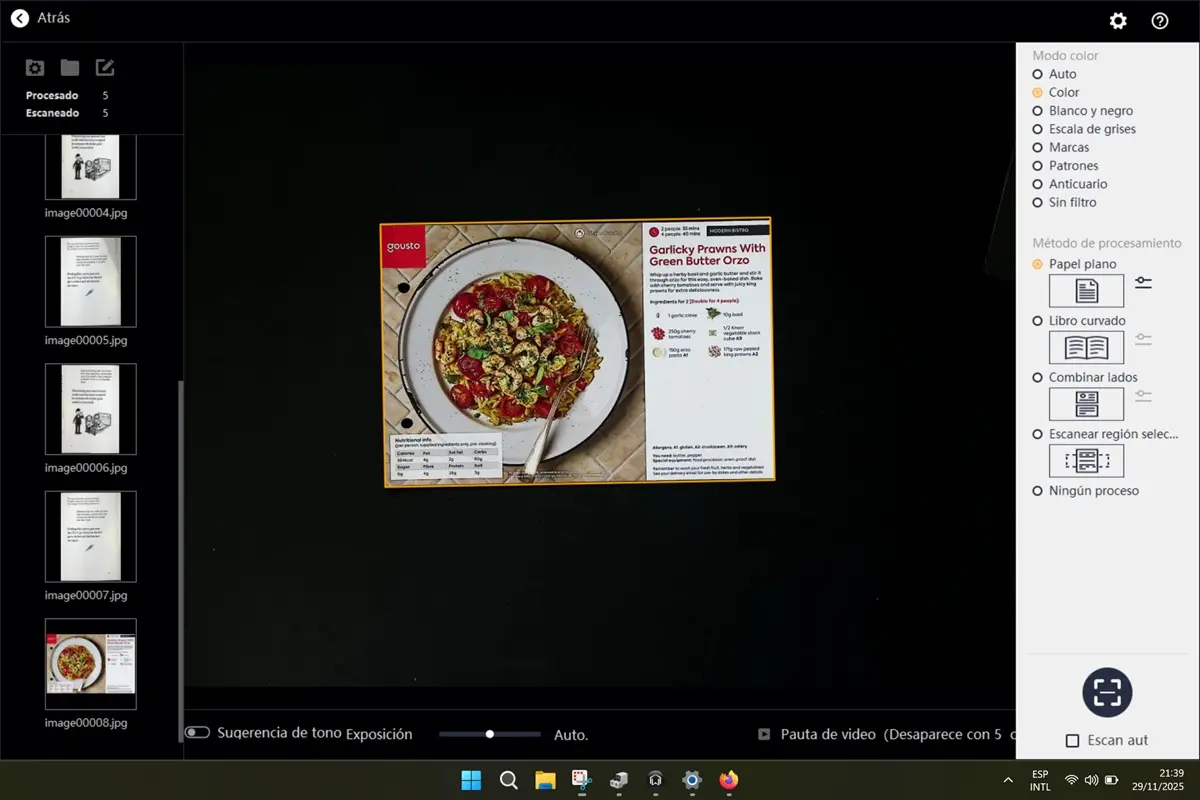Viewport: 1200px width, 800px height.
Task: Click the Exposición slider handle
Action: pyautogui.click(x=490, y=734)
